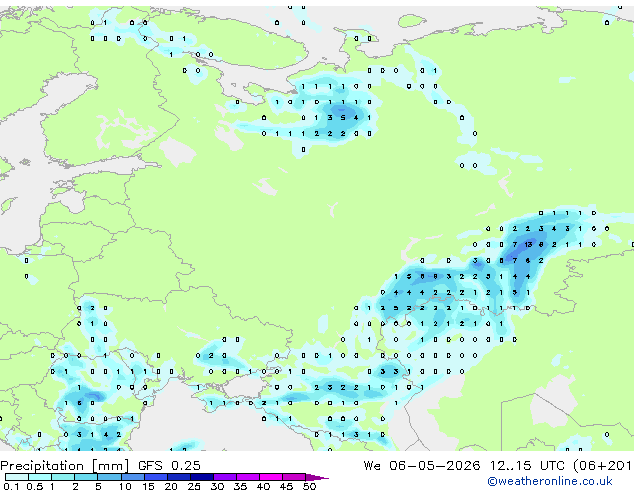Viewport: 634px width, 490px height.
Task: Click the legend label '45'
Action: pos(286,486)
